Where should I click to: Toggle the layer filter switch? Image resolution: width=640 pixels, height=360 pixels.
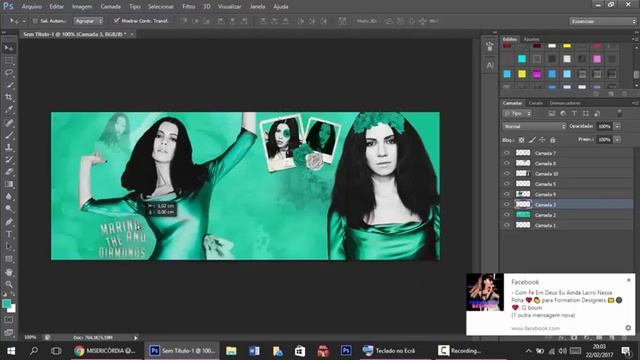point(619,114)
